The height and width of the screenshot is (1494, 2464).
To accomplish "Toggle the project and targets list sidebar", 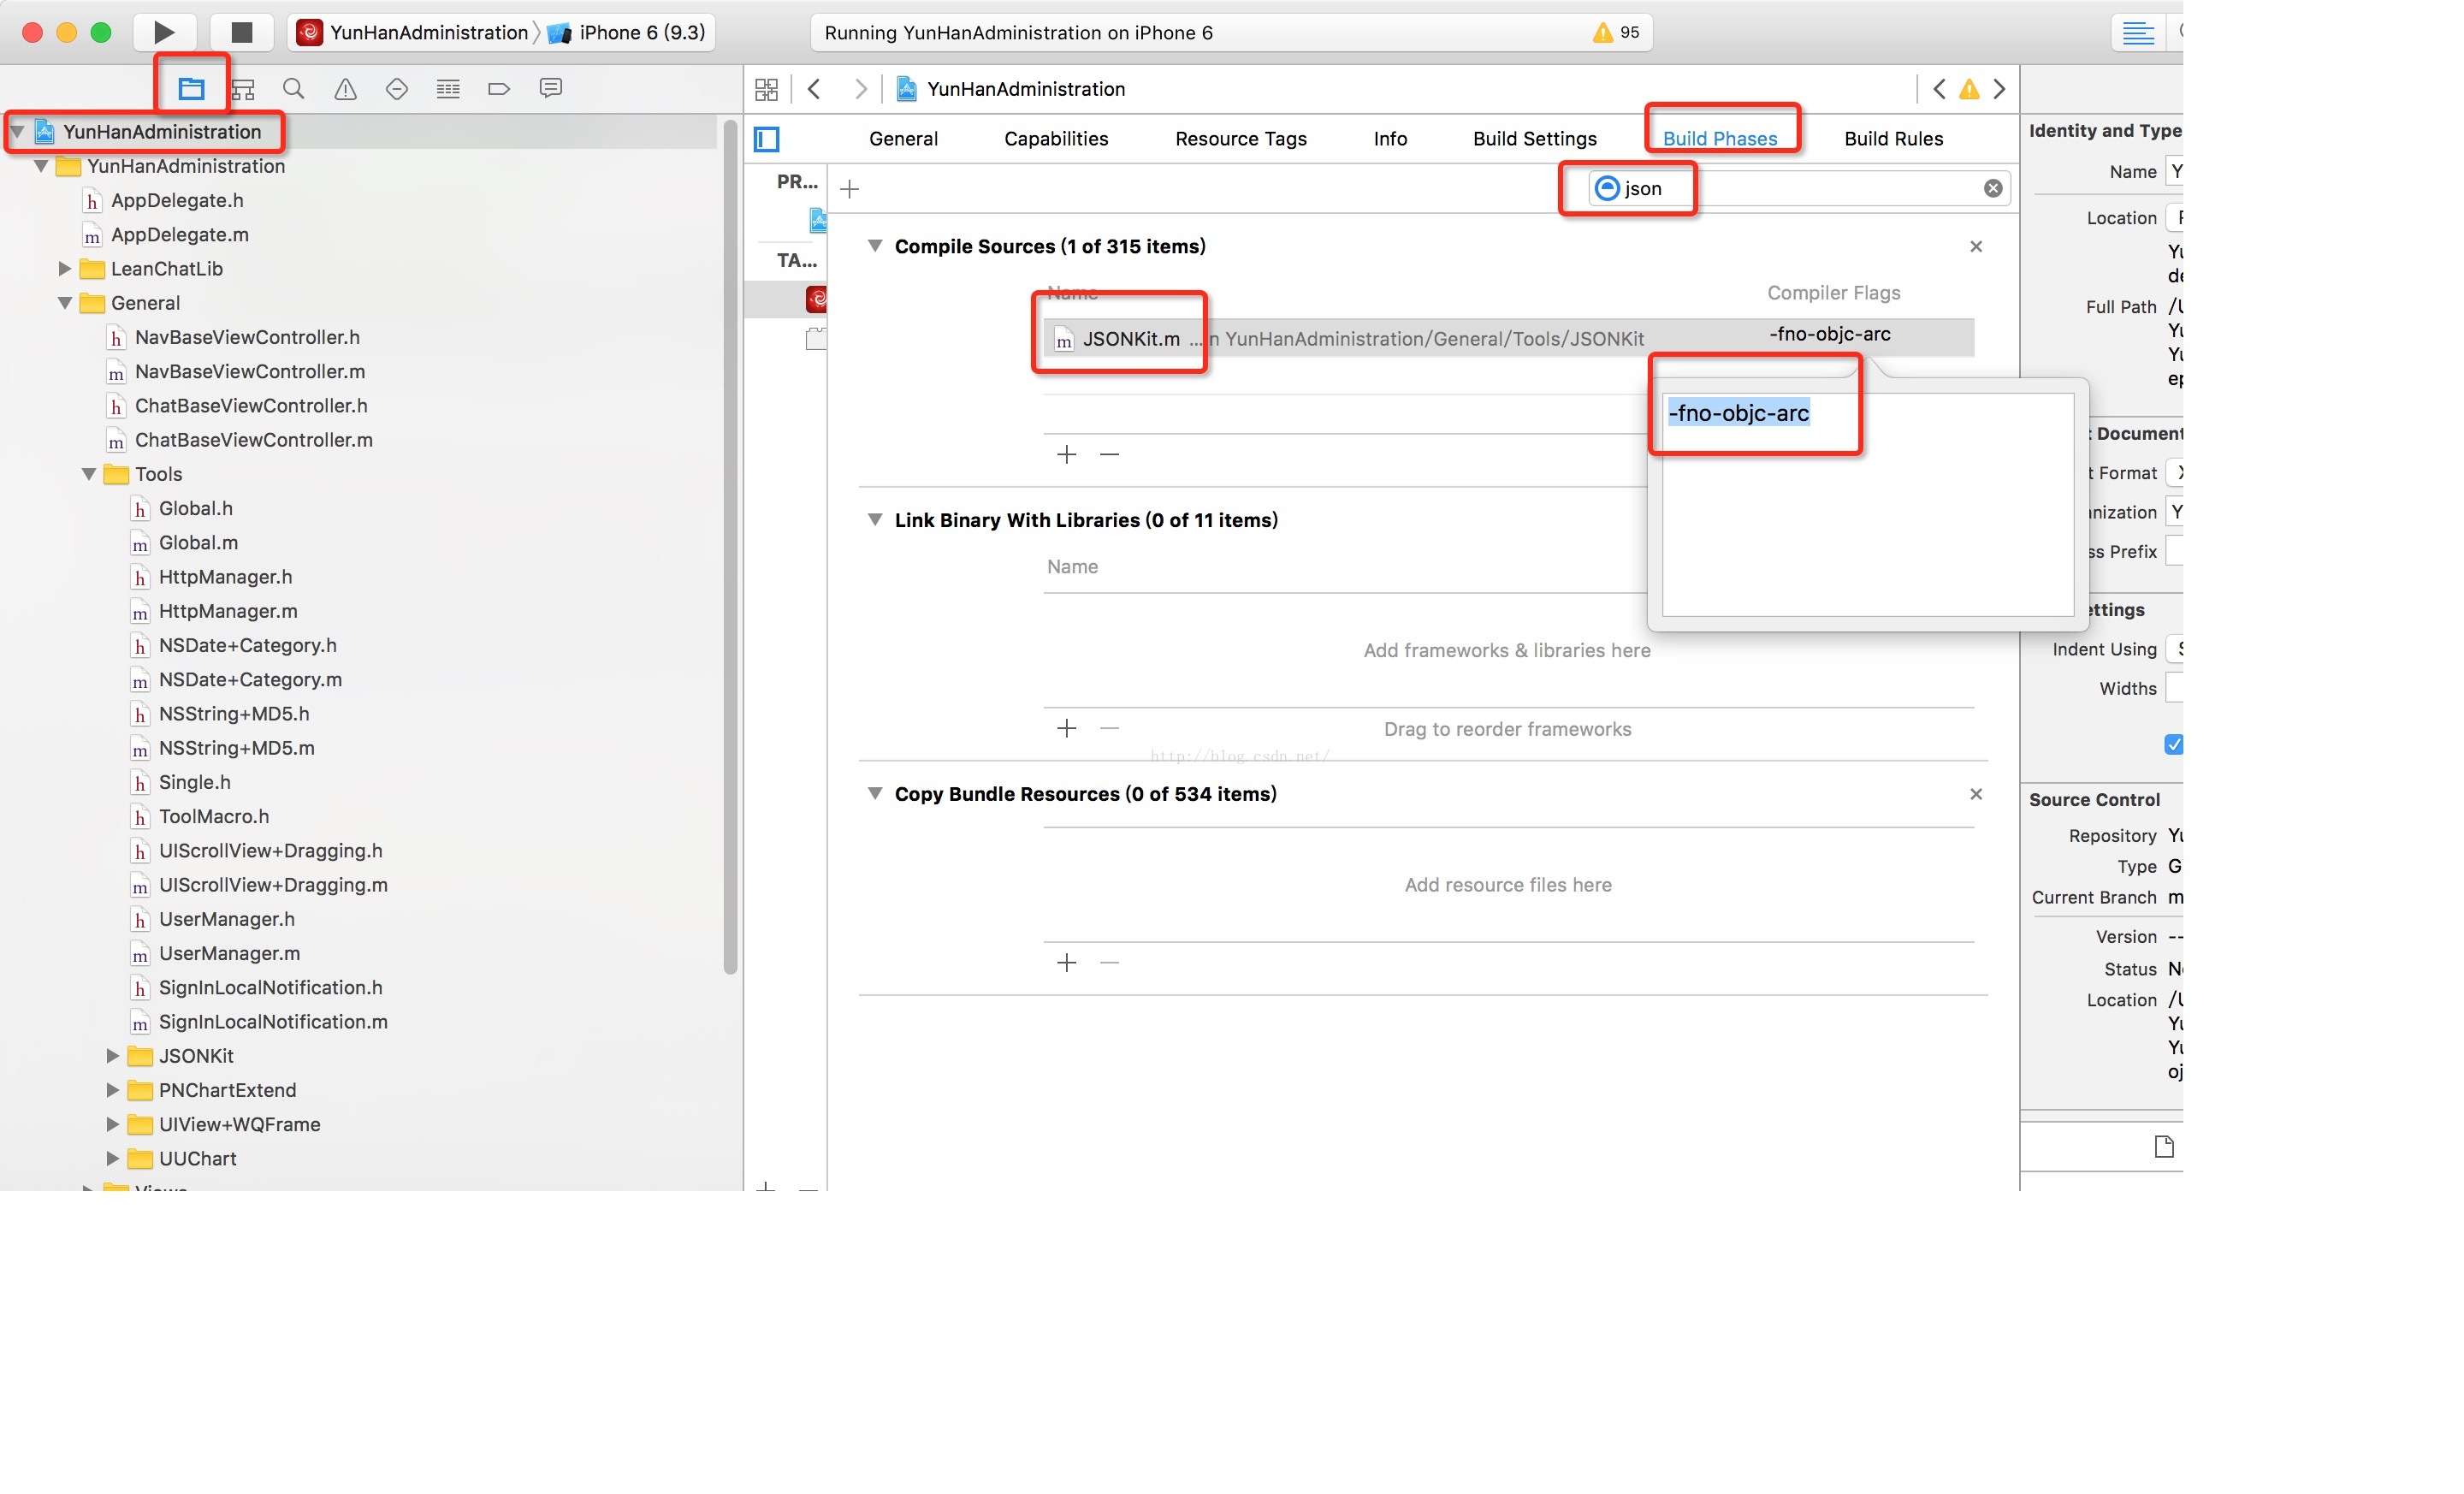I will [767, 139].
